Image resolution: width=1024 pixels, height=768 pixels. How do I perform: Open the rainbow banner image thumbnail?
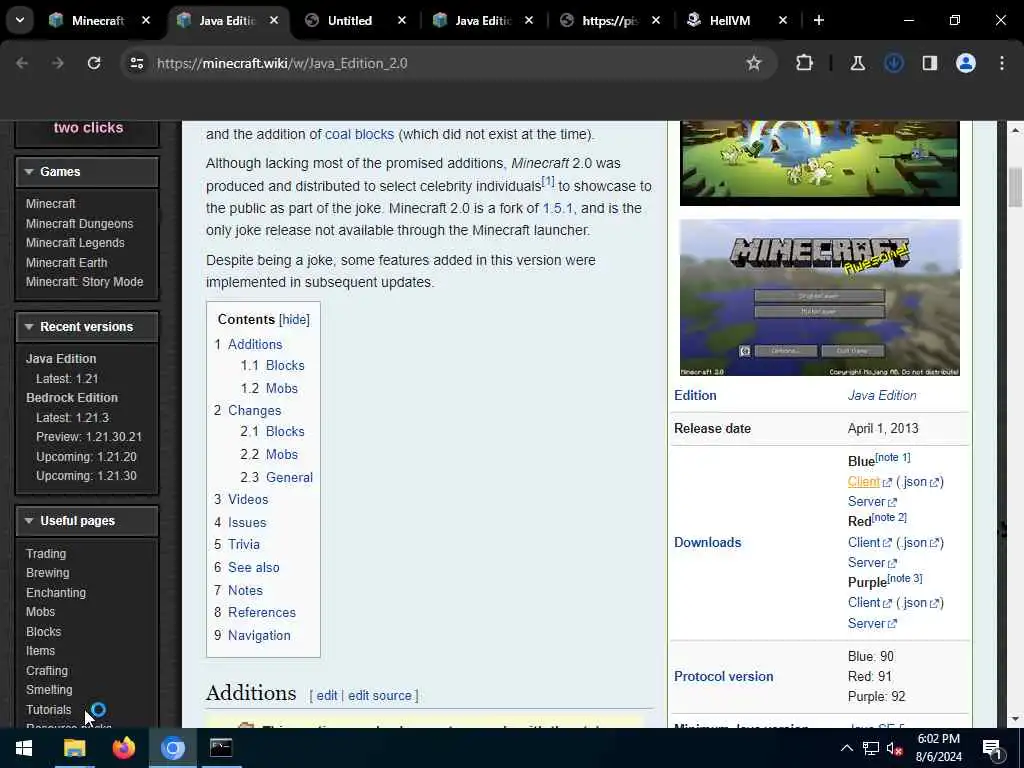820,163
